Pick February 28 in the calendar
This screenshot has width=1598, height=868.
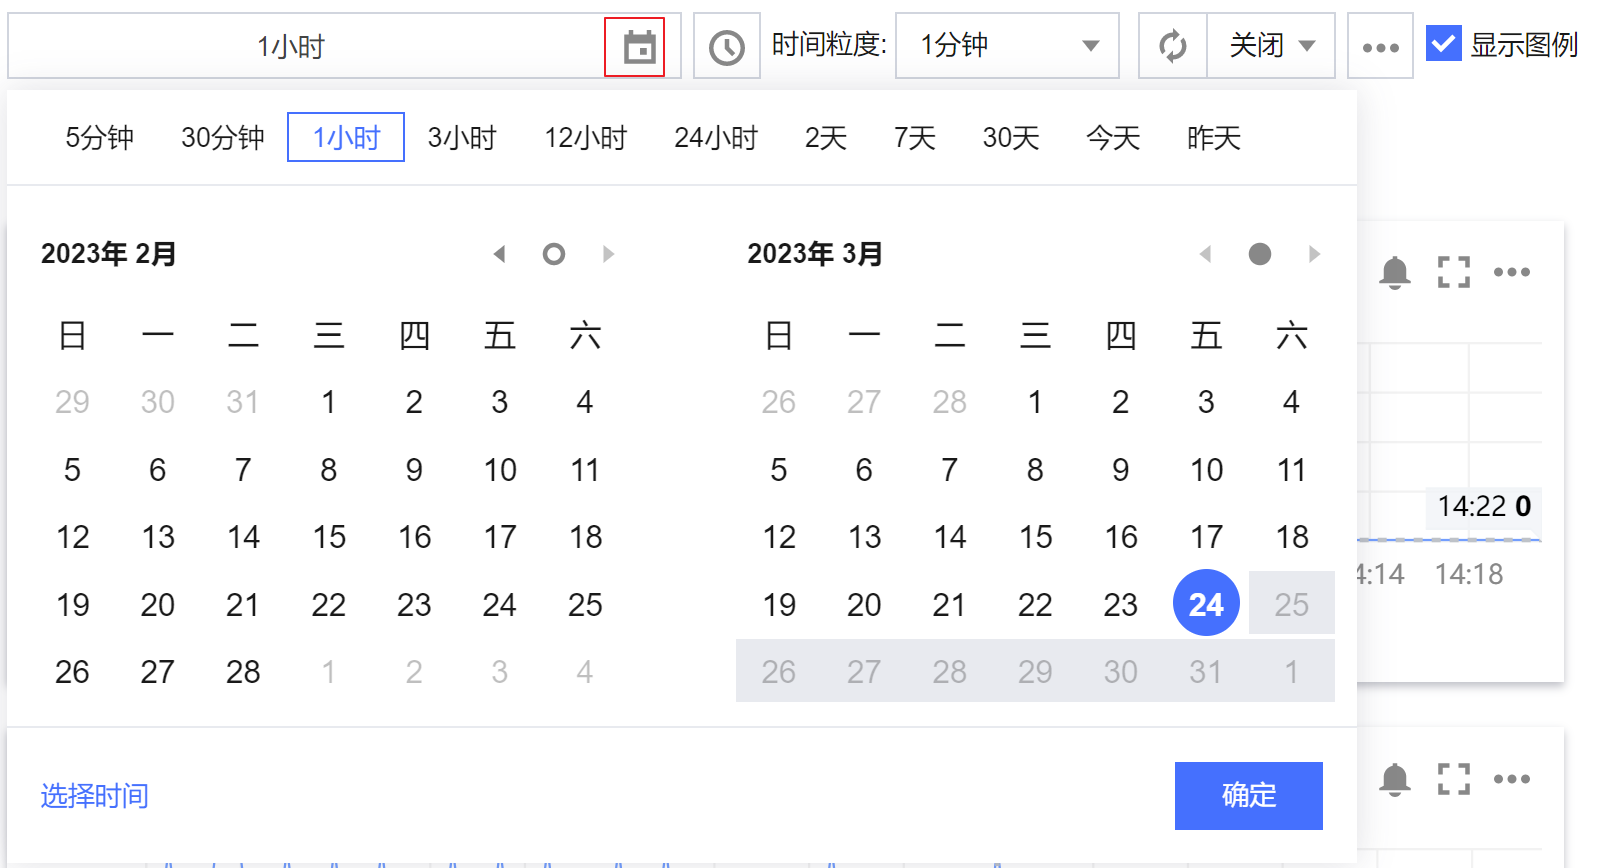[x=243, y=672]
